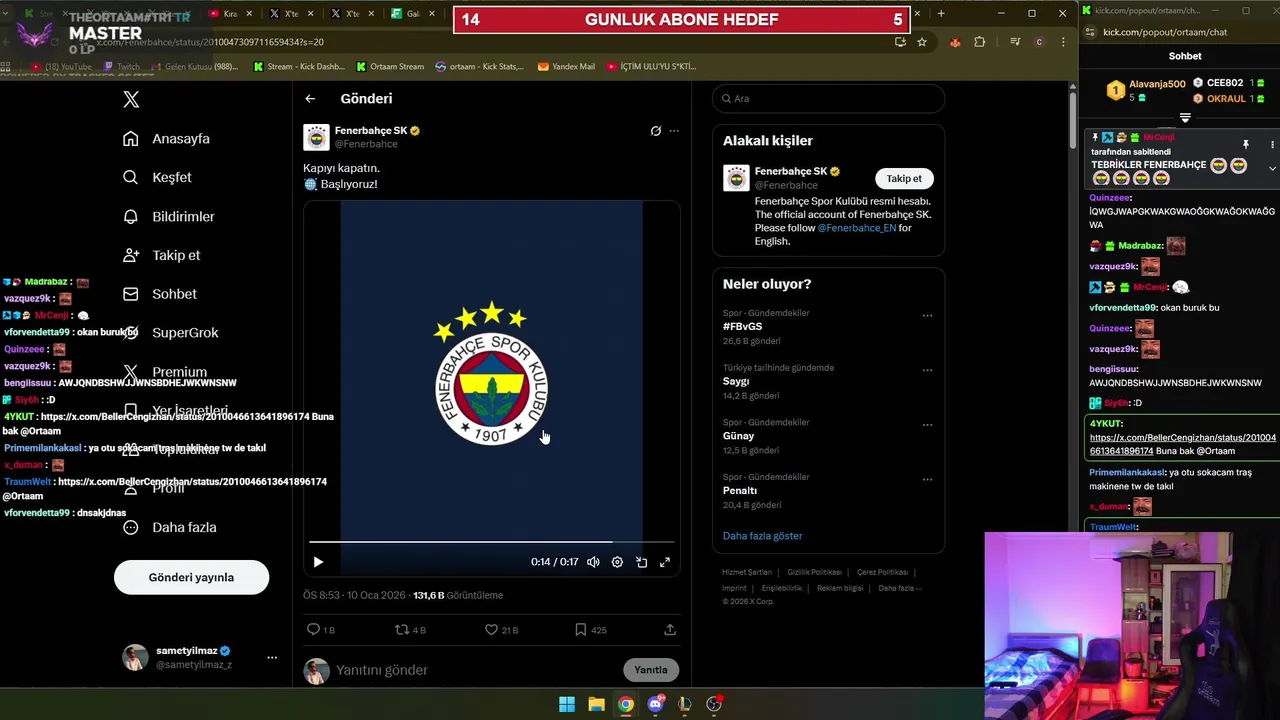This screenshot has height=720, width=1280.
Task: Open a new Chrome tab
Action: pyautogui.click(x=941, y=14)
